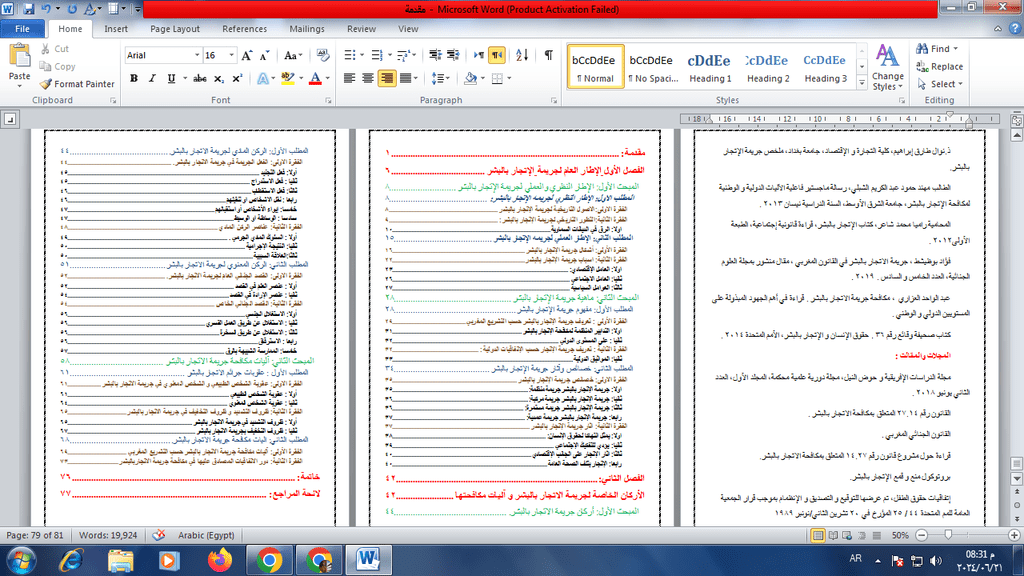Screen dimensions: 1024x576
Task: Open the Change Case dropdown
Action: pos(293,56)
